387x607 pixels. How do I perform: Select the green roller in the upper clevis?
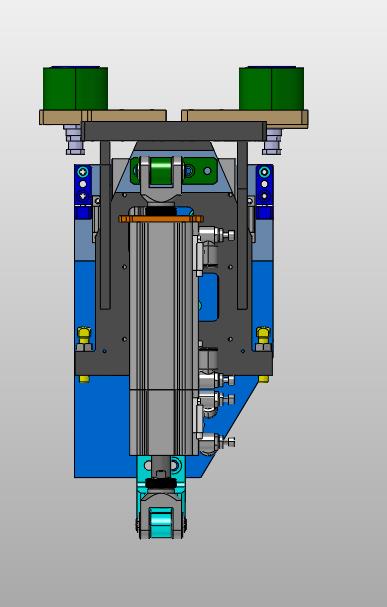[161, 171]
